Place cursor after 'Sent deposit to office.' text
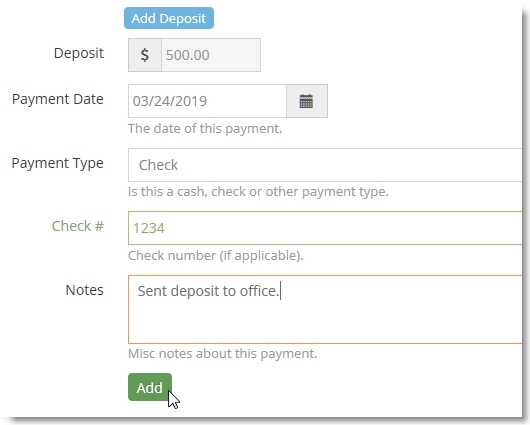Viewport: 530px width, 425px height. 280,291
